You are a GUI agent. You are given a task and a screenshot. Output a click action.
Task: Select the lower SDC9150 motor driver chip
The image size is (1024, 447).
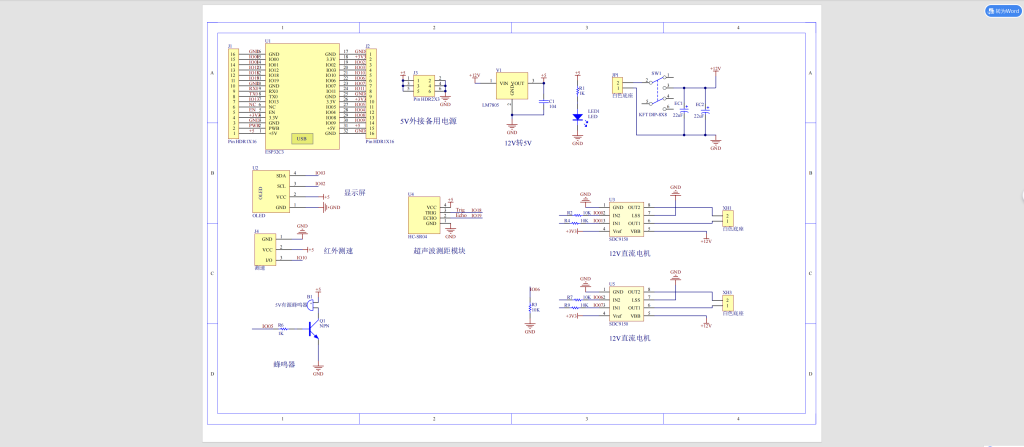[626, 303]
